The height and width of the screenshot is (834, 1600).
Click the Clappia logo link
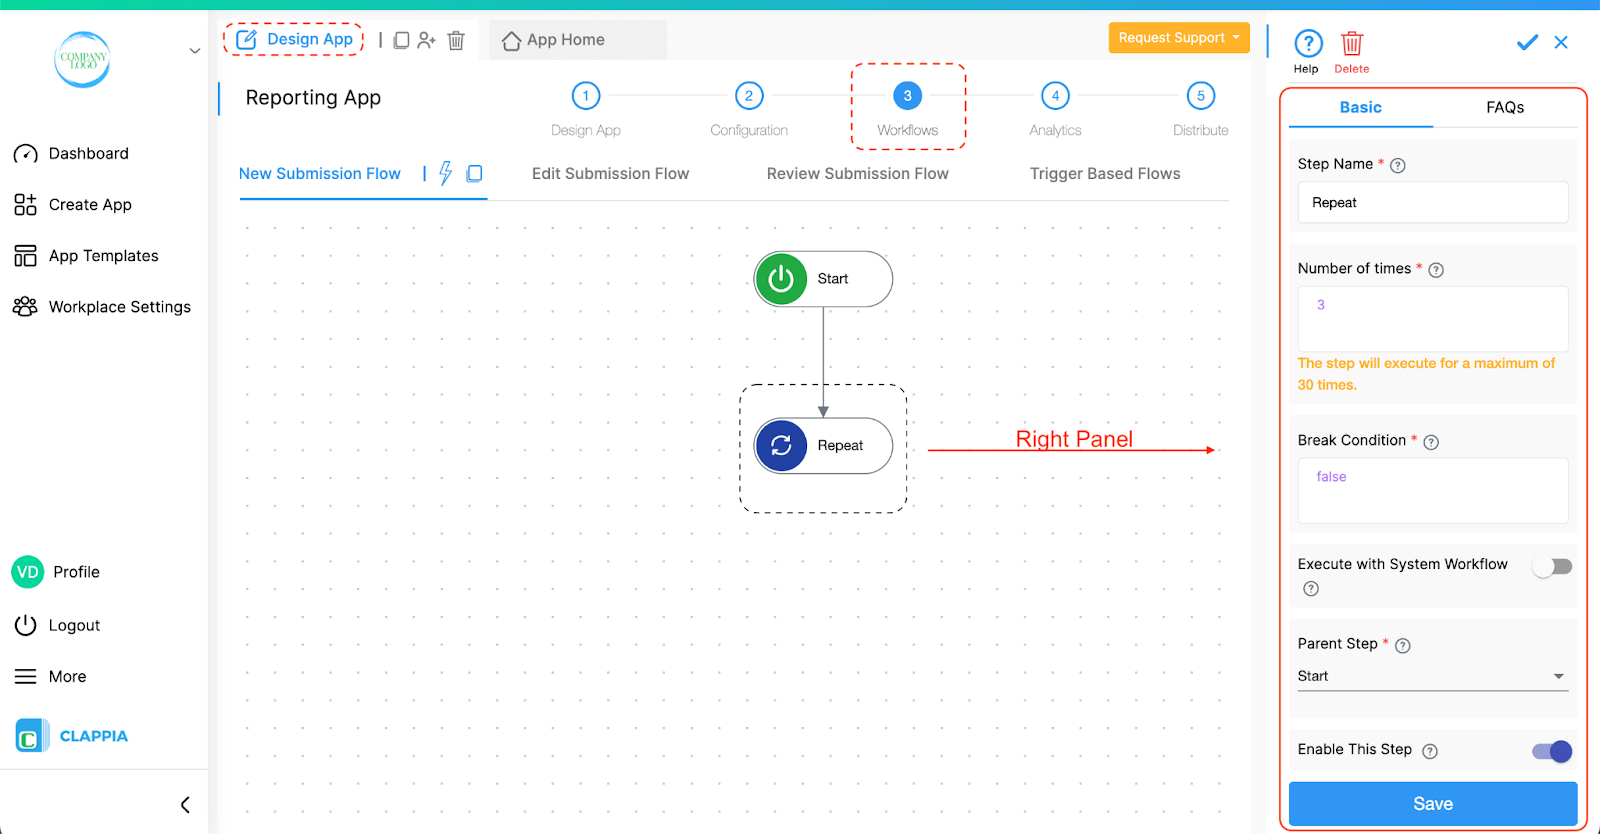pyautogui.click(x=72, y=736)
